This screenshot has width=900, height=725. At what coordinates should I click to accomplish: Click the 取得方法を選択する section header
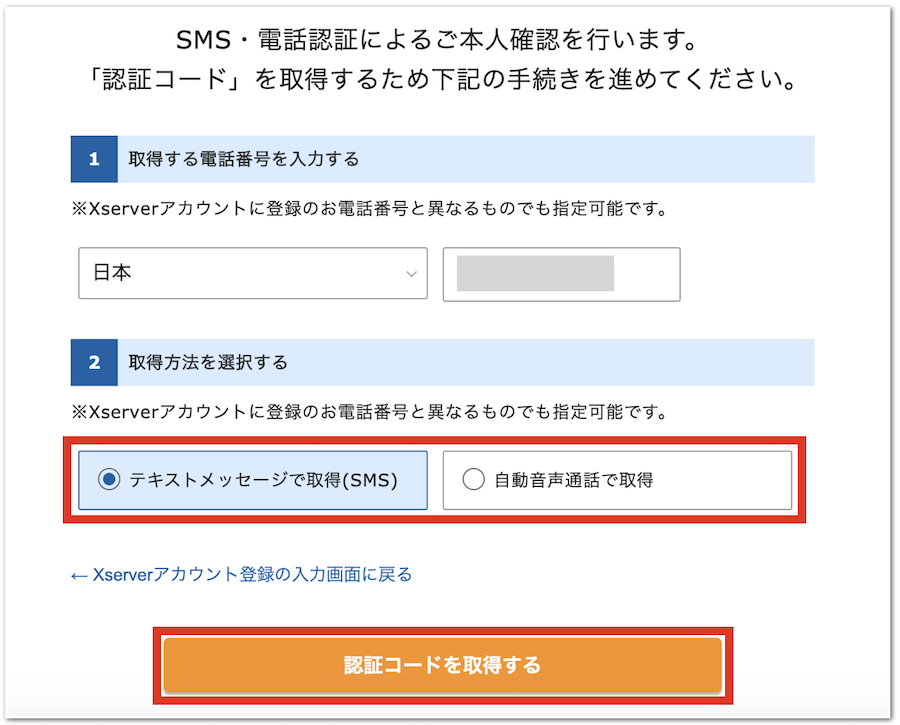point(208,362)
